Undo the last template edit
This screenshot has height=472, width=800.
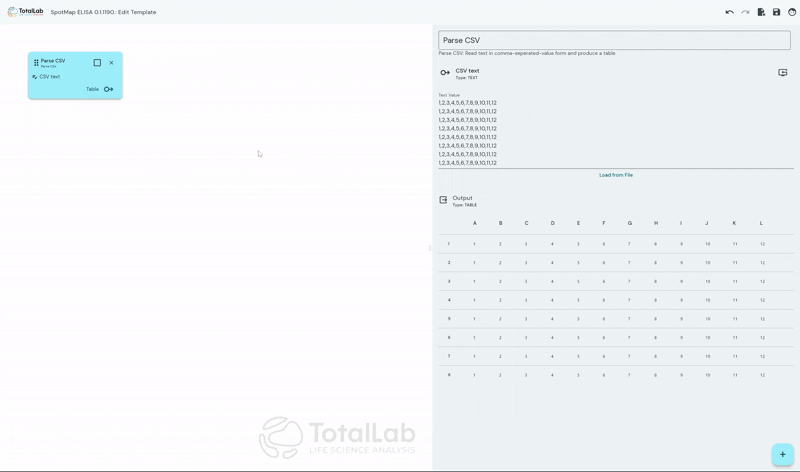(x=730, y=12)
